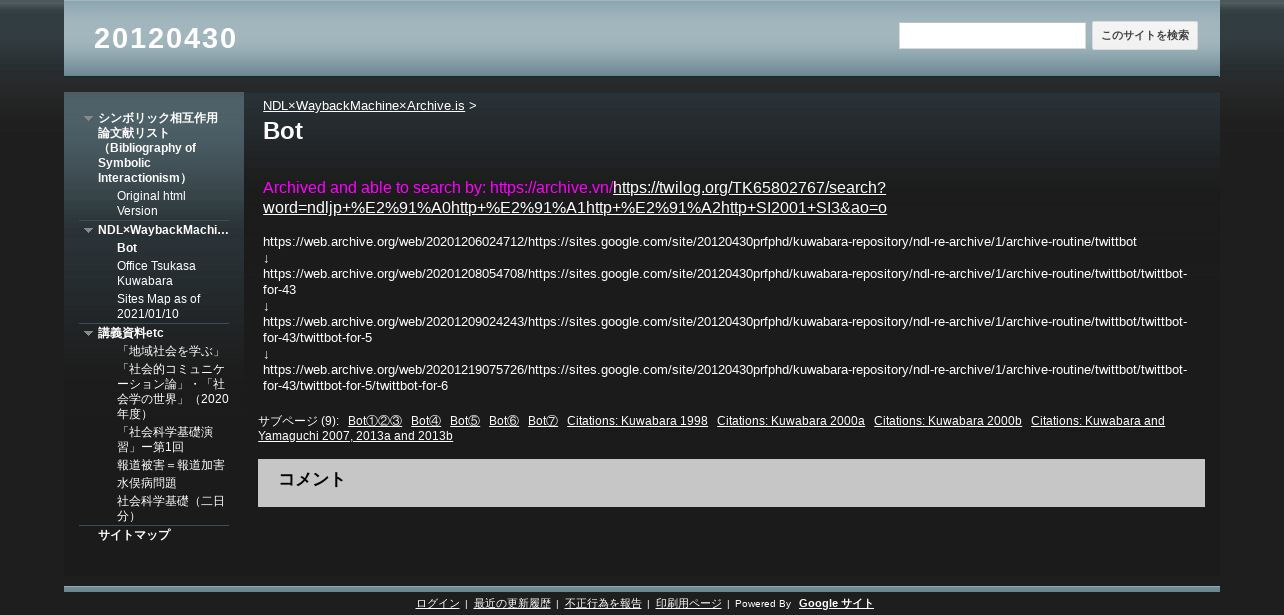Open Office Tsukasa Kuwabara page
Image resolution: width=1284 pixels, height=615 pixels.
pyautogui.click(x=156, y=274)
